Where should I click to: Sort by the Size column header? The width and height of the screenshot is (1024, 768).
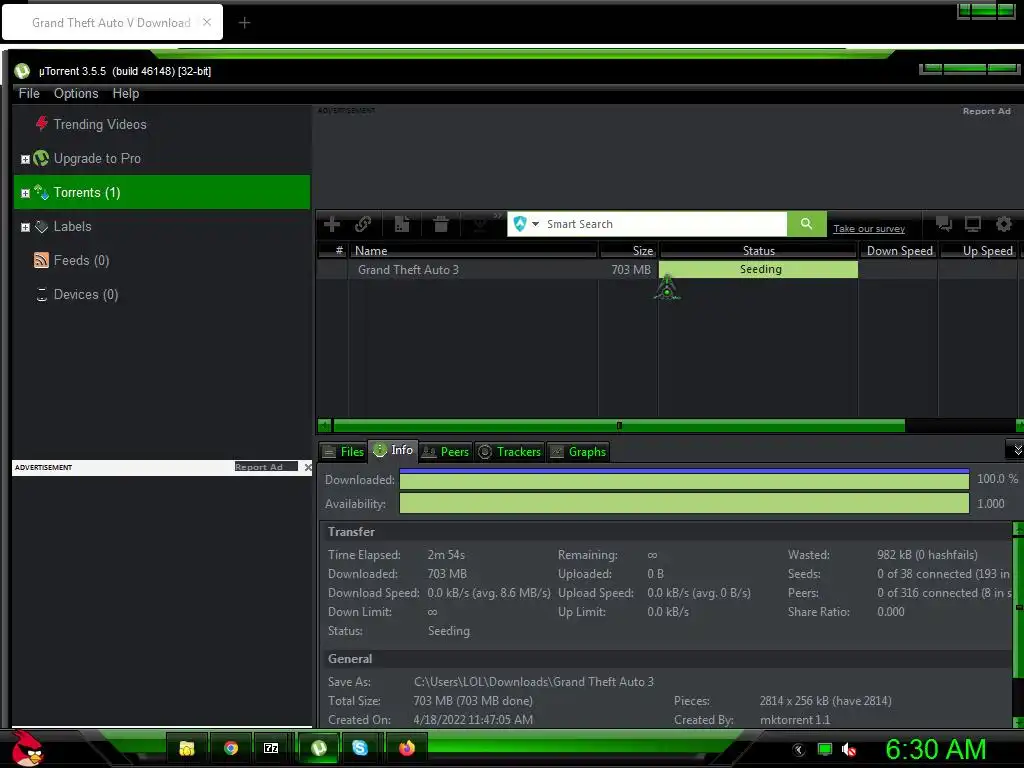coord(629,251)
